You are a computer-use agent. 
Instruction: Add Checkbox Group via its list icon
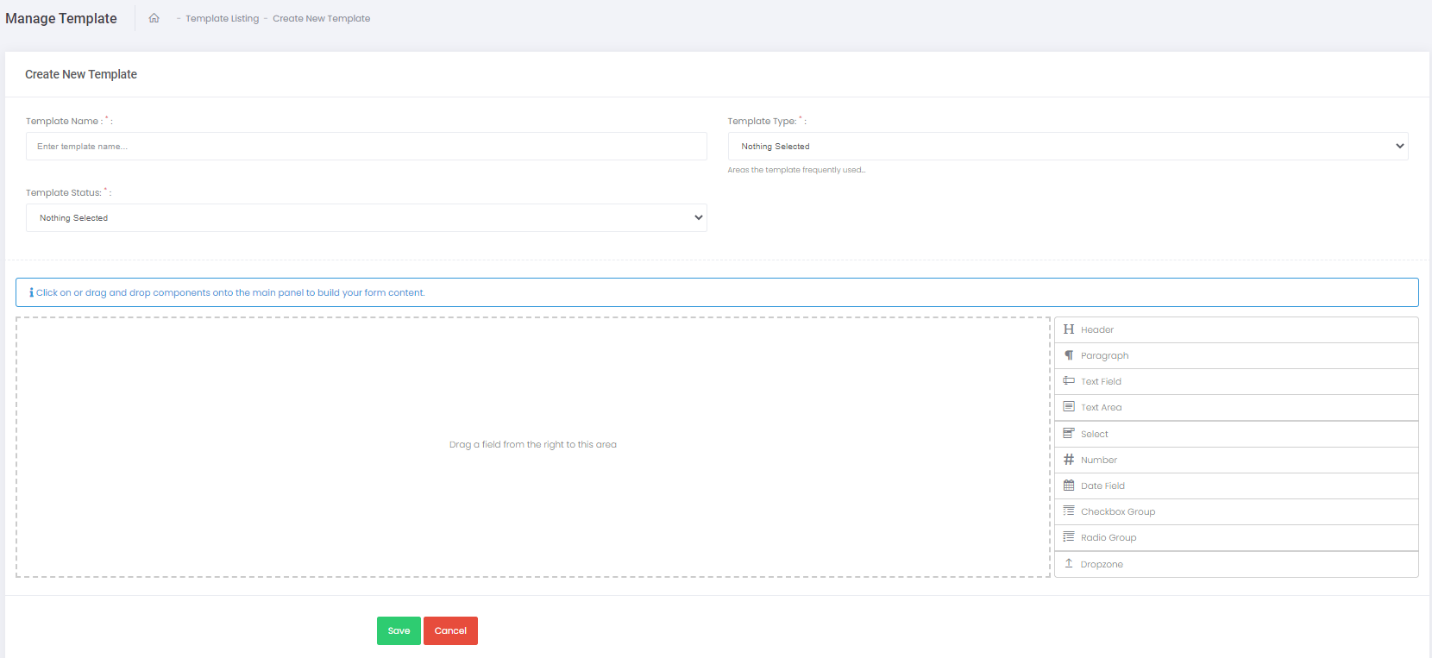click(x=1068, y=512)
